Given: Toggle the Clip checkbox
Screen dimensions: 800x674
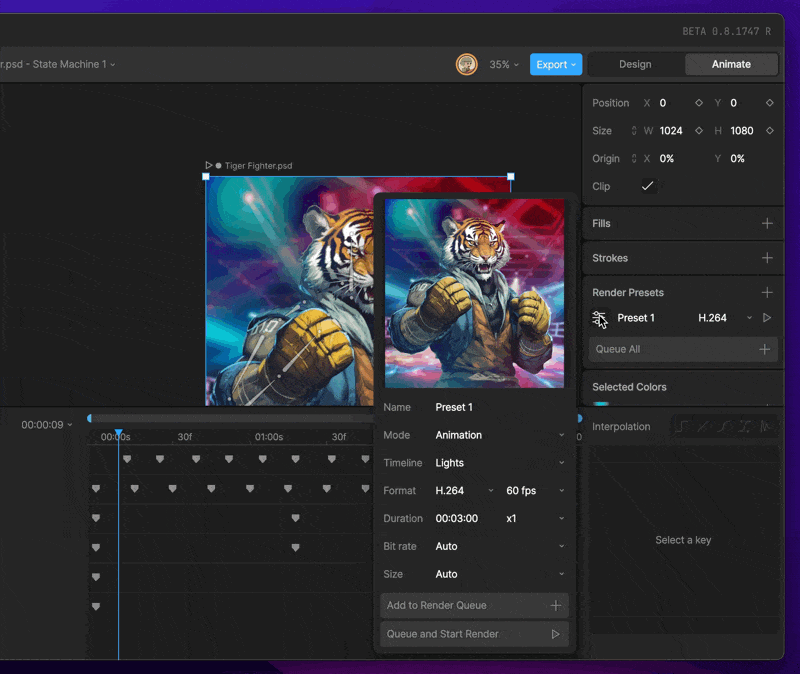Looking at the screenshot, I should tap(647, 186).
